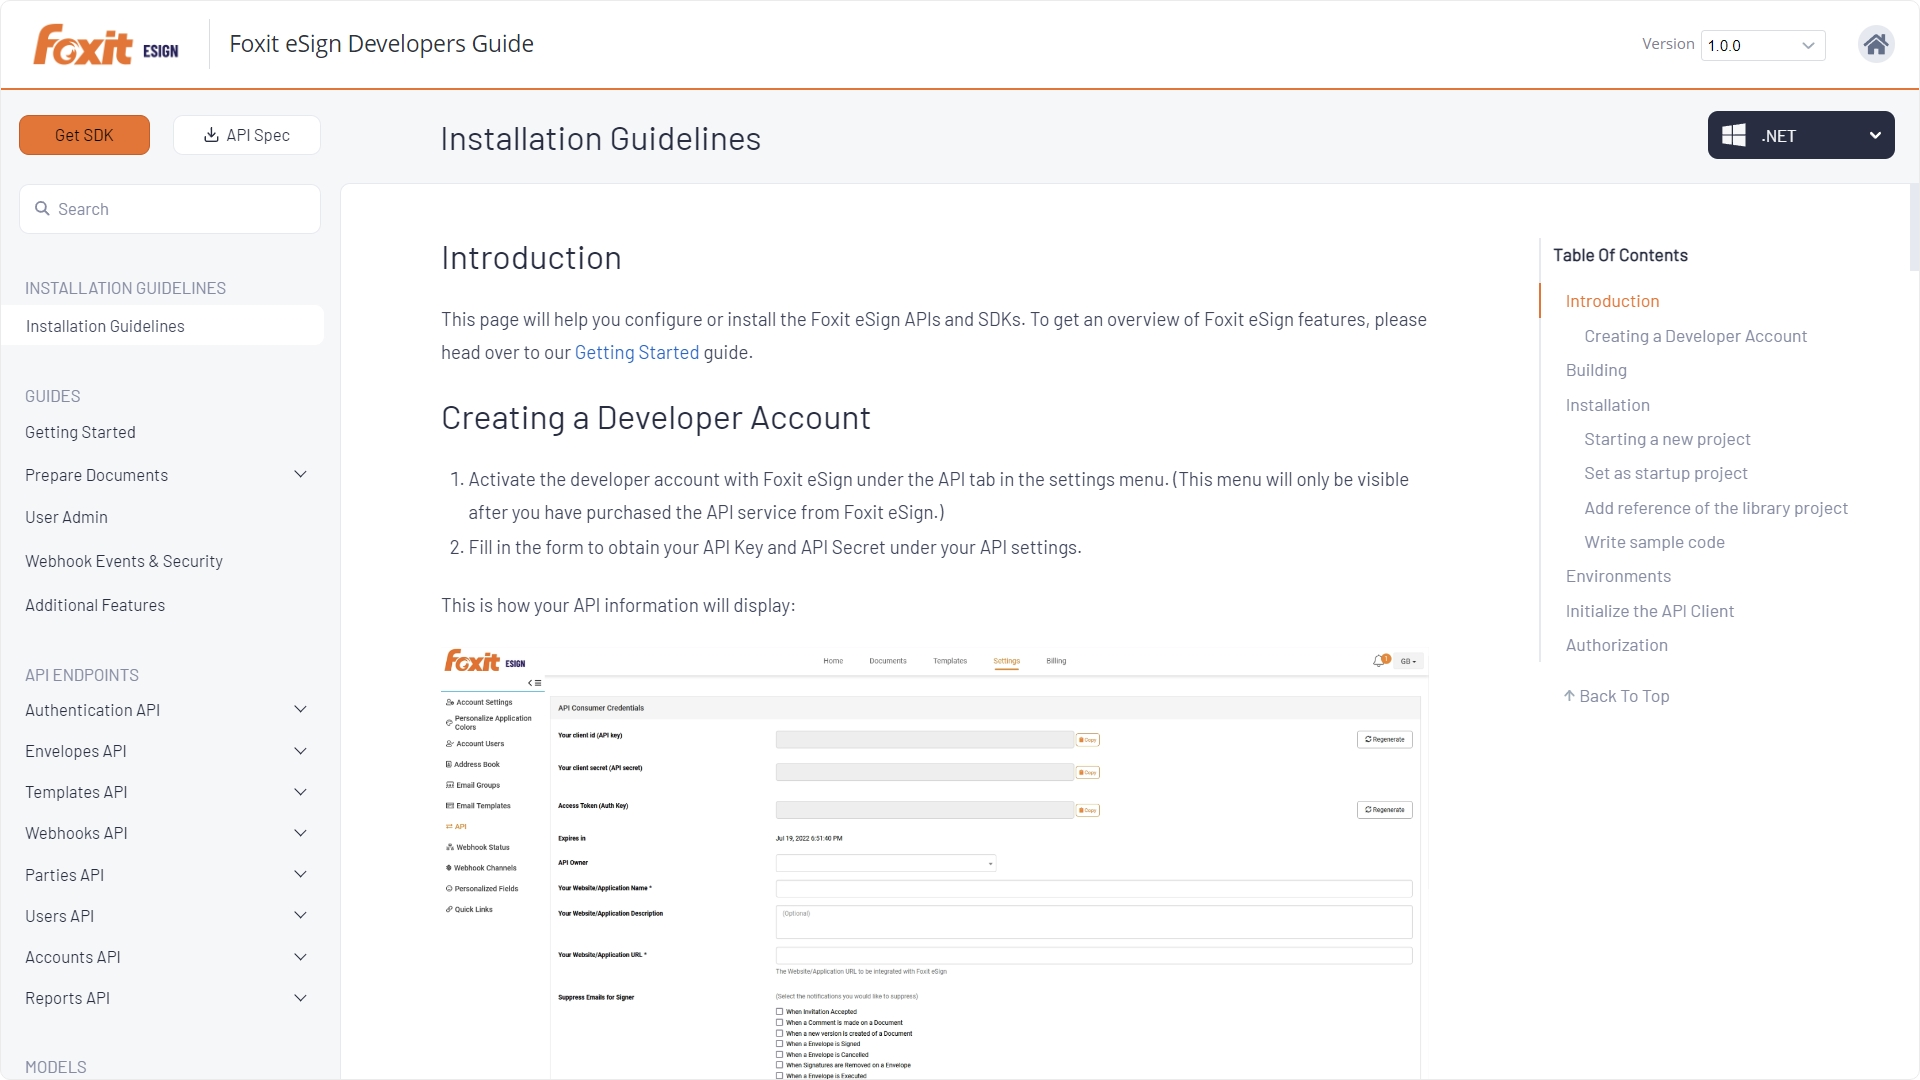Expand Accounts API section
The image size is (1920, 1080).
tap(300, 957)
